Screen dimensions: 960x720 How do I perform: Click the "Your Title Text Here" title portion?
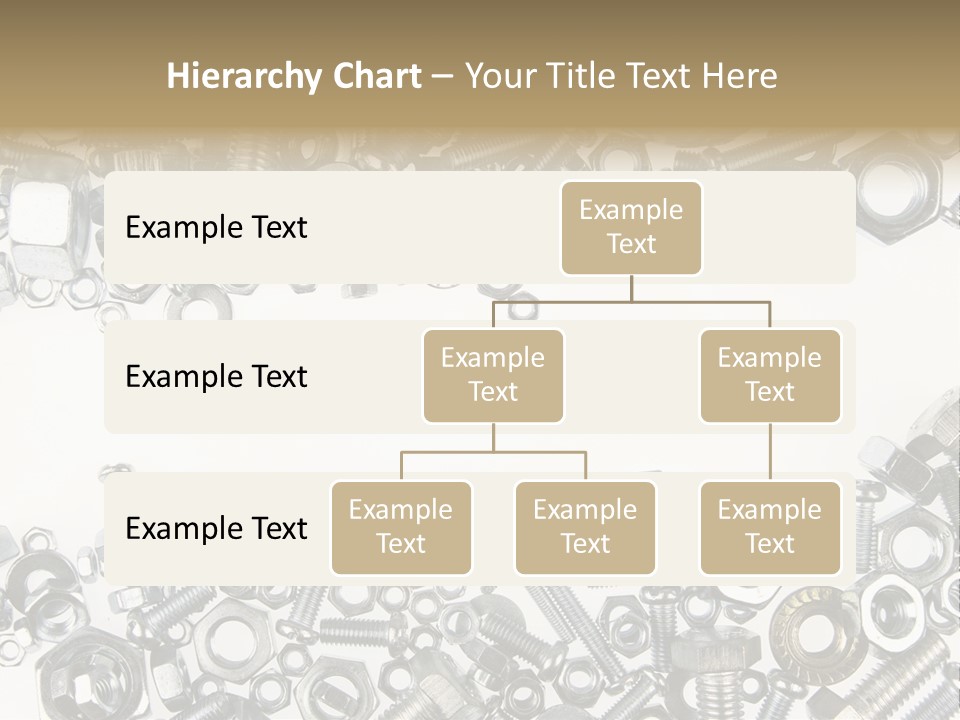(x=621, y=76)
